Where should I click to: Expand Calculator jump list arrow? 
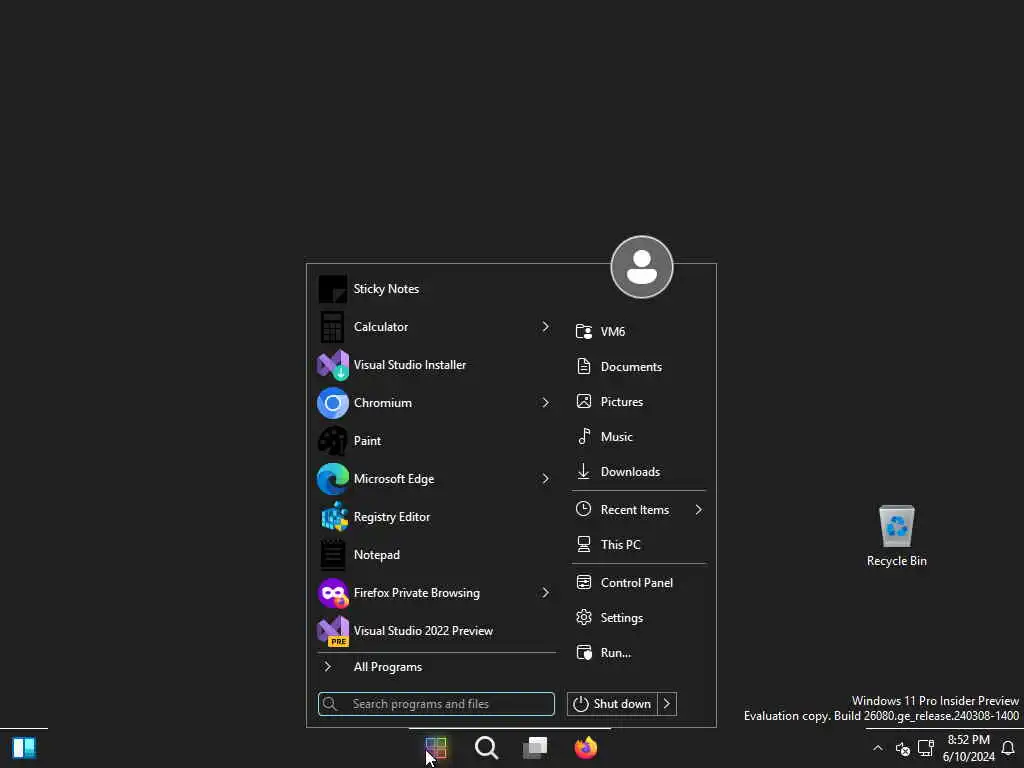point(545,327)
